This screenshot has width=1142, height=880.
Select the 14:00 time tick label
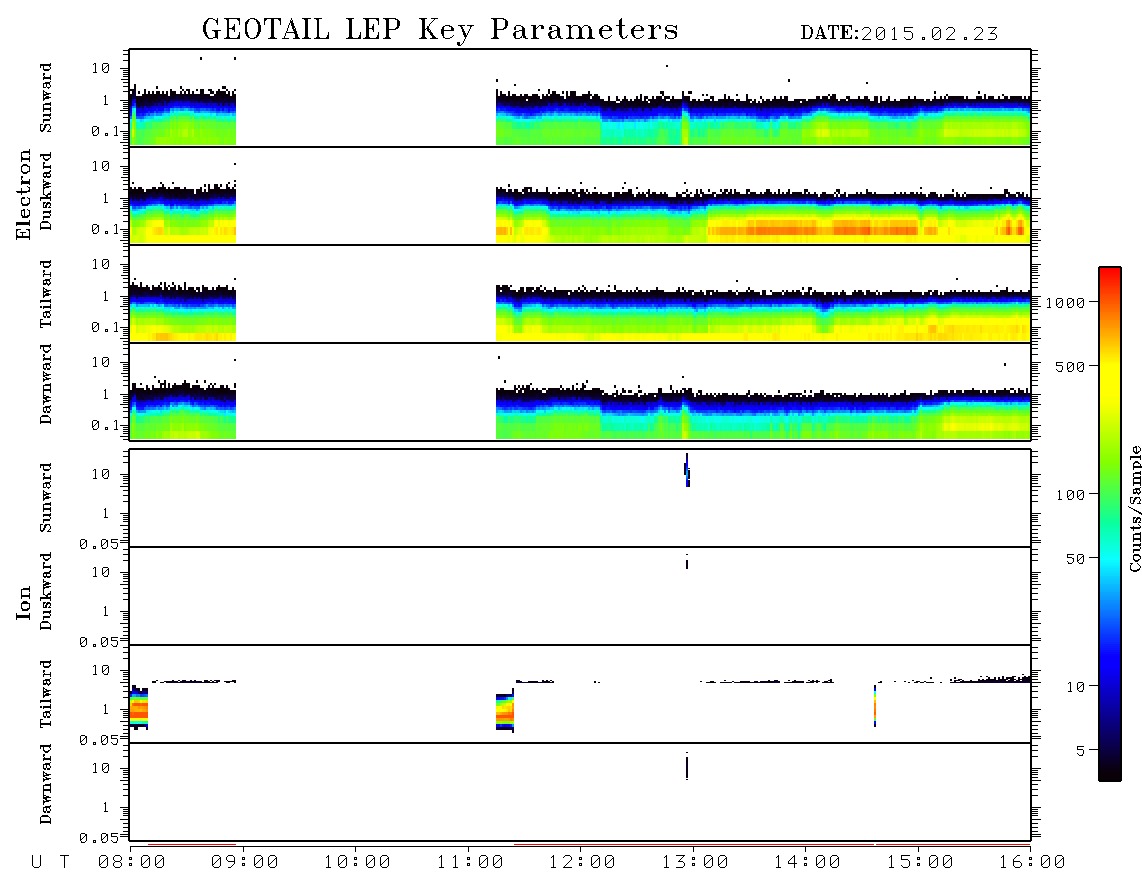[807, 863]
